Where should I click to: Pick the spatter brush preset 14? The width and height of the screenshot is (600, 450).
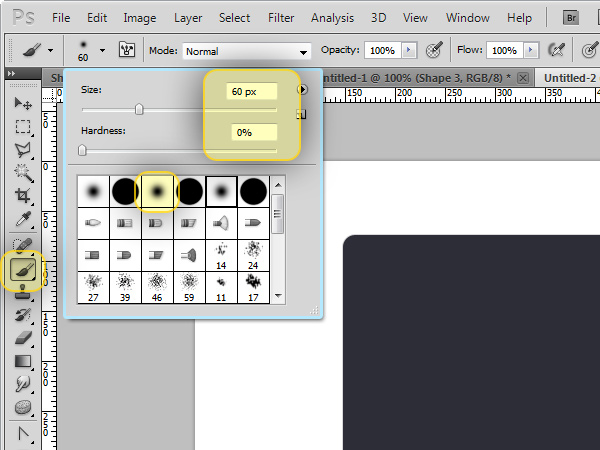[221, 255]
